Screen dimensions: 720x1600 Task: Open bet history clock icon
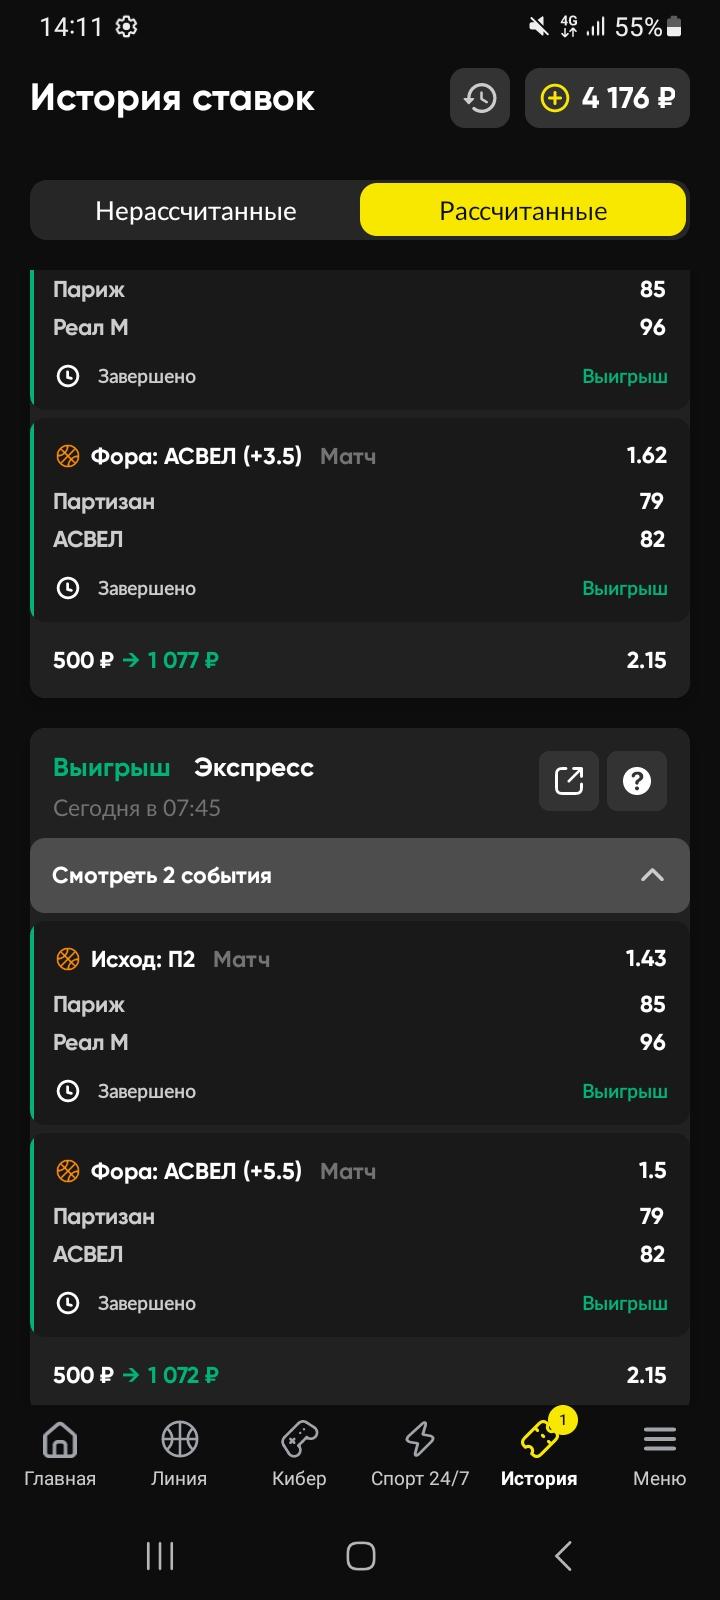480,98
